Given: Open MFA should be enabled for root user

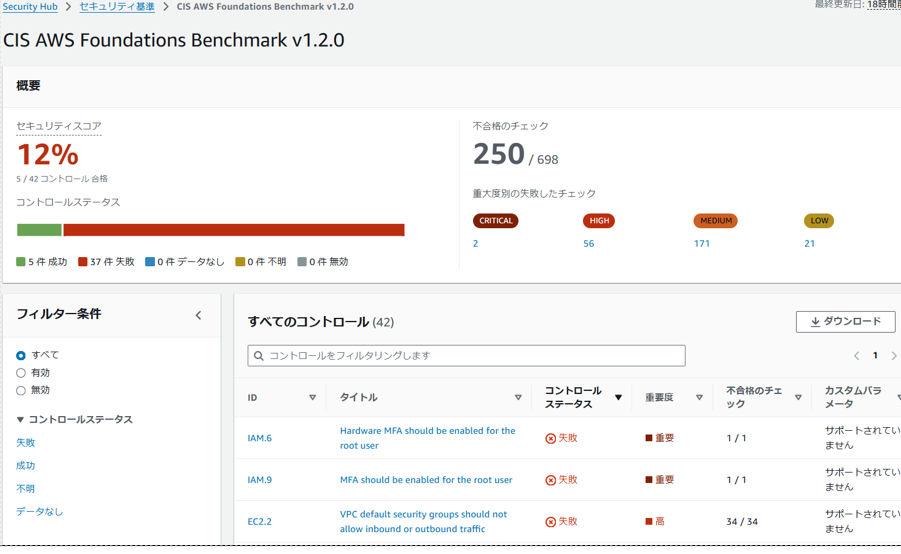Looking at the screenshot, I should click(426, 480).
